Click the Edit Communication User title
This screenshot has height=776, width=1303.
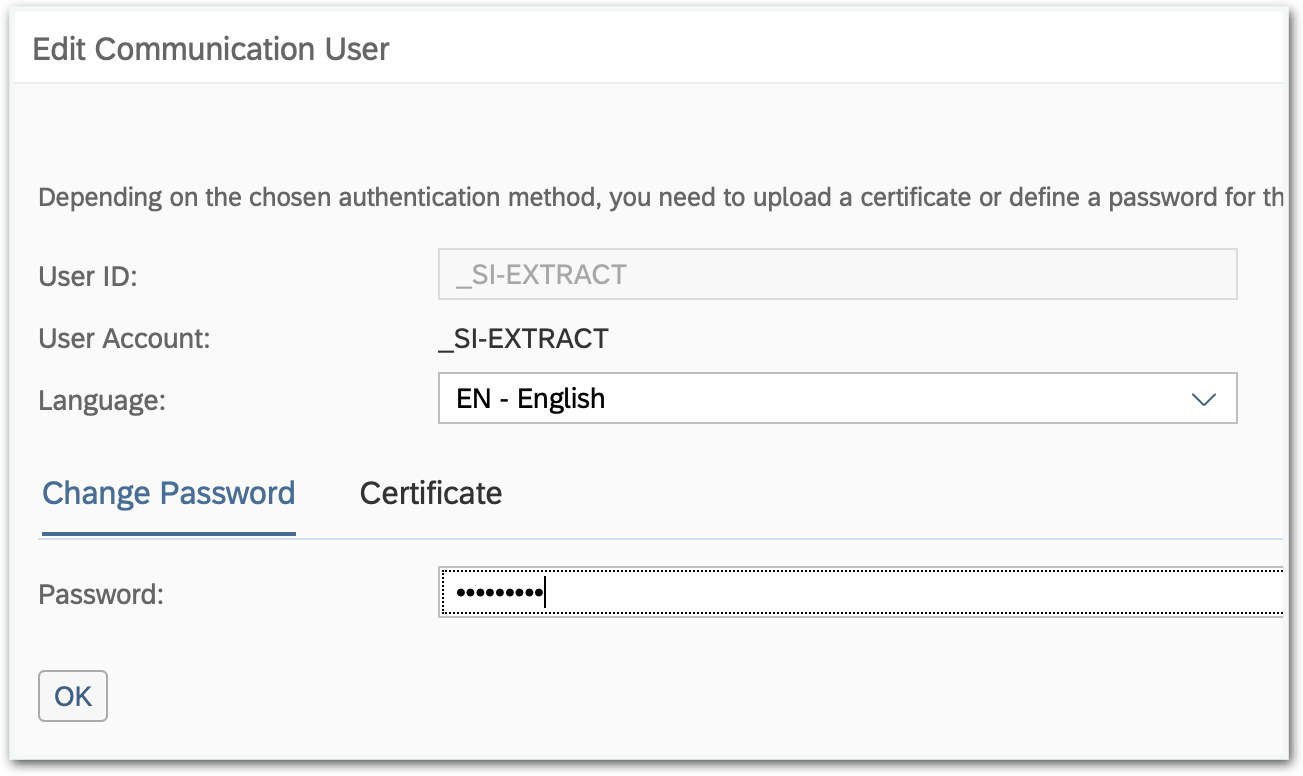(212, 48)
